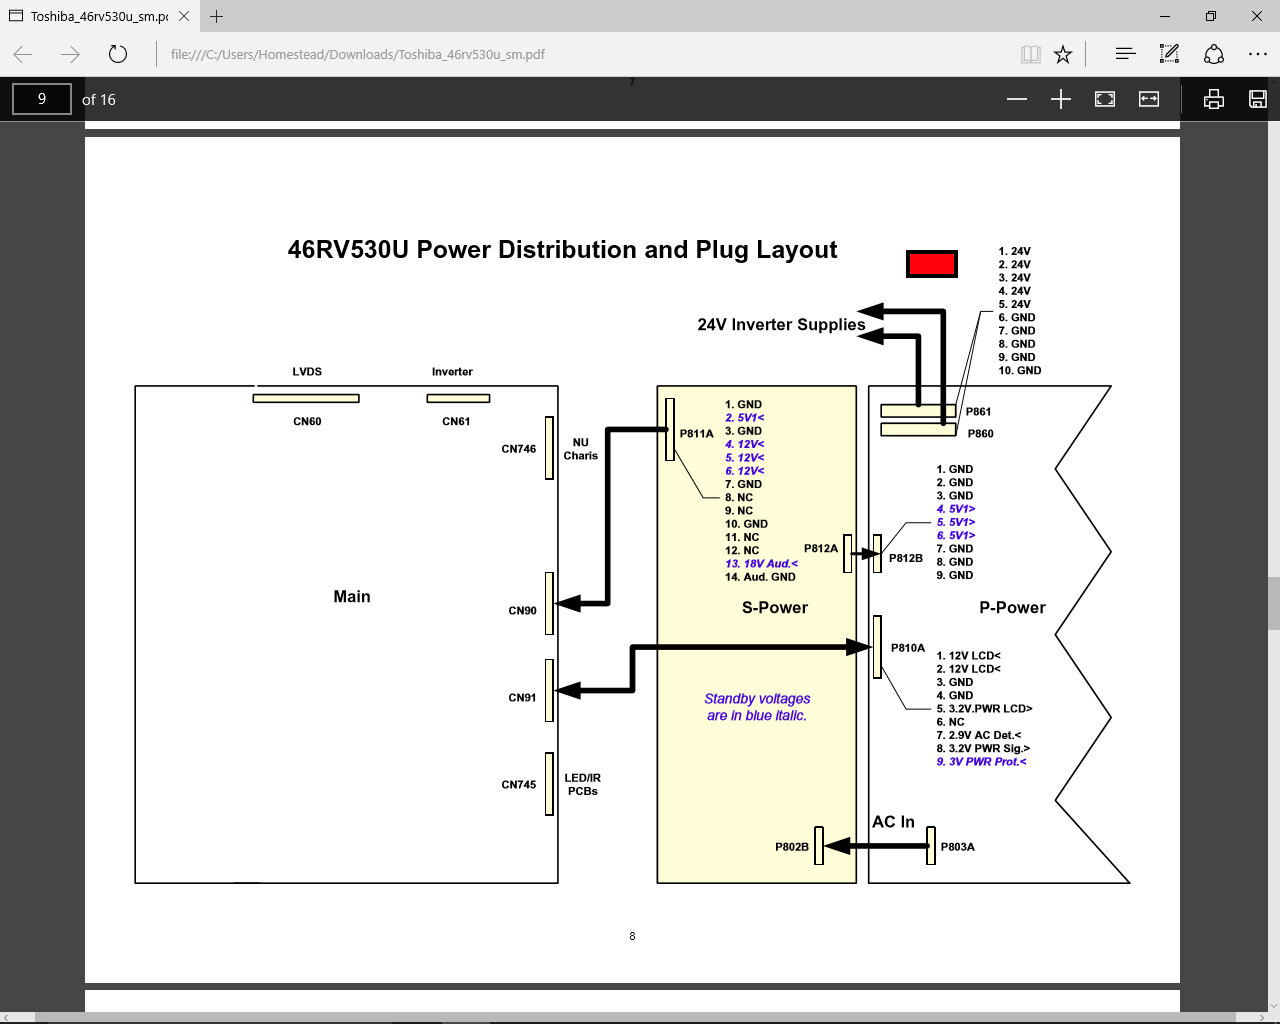Open a new tab with plus button
The image size is (1280, 1024).
click(x=217, y=16)
